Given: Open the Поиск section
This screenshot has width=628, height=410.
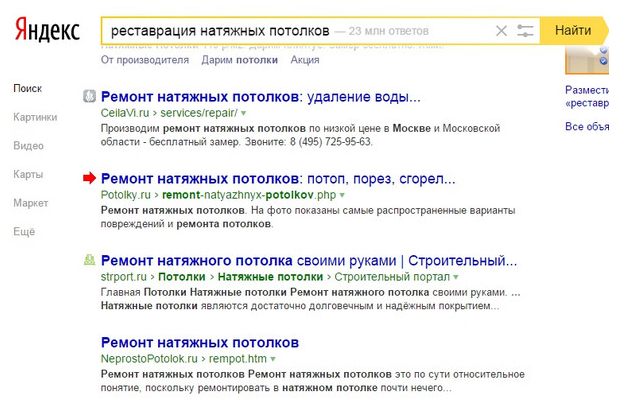Looking at the screenshot, I should 28,88.
